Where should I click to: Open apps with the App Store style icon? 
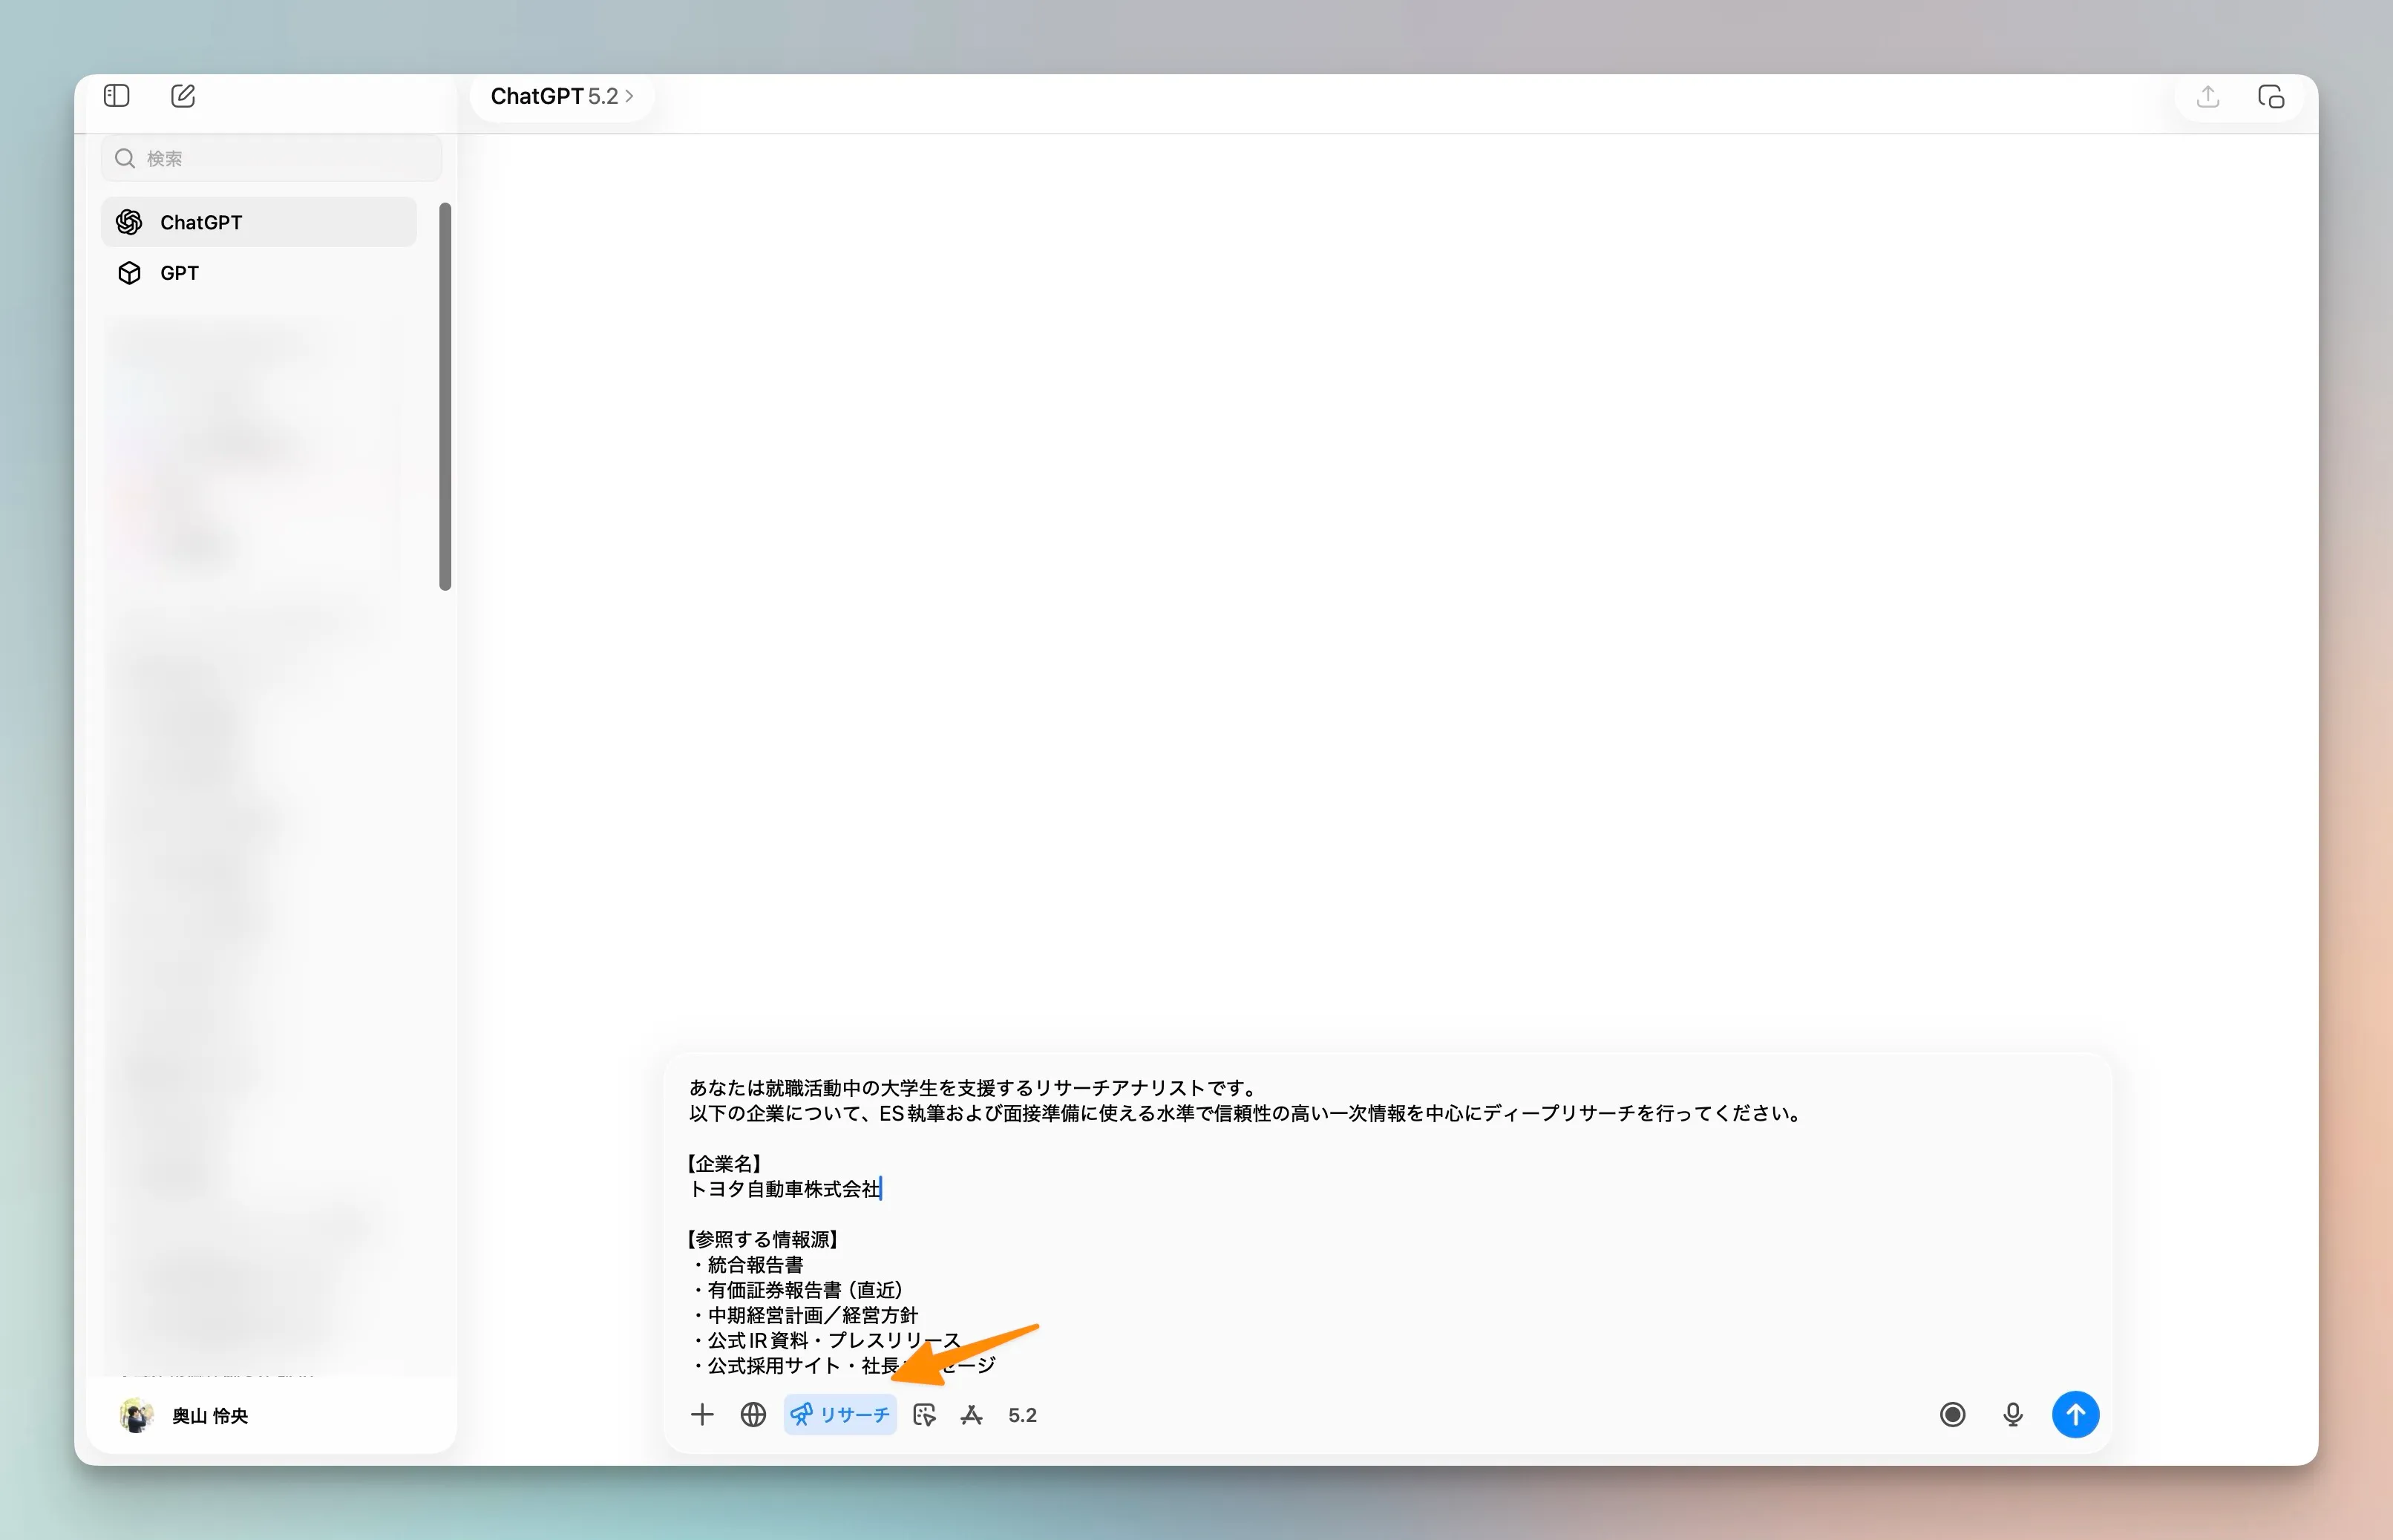tap(971, 1414)
